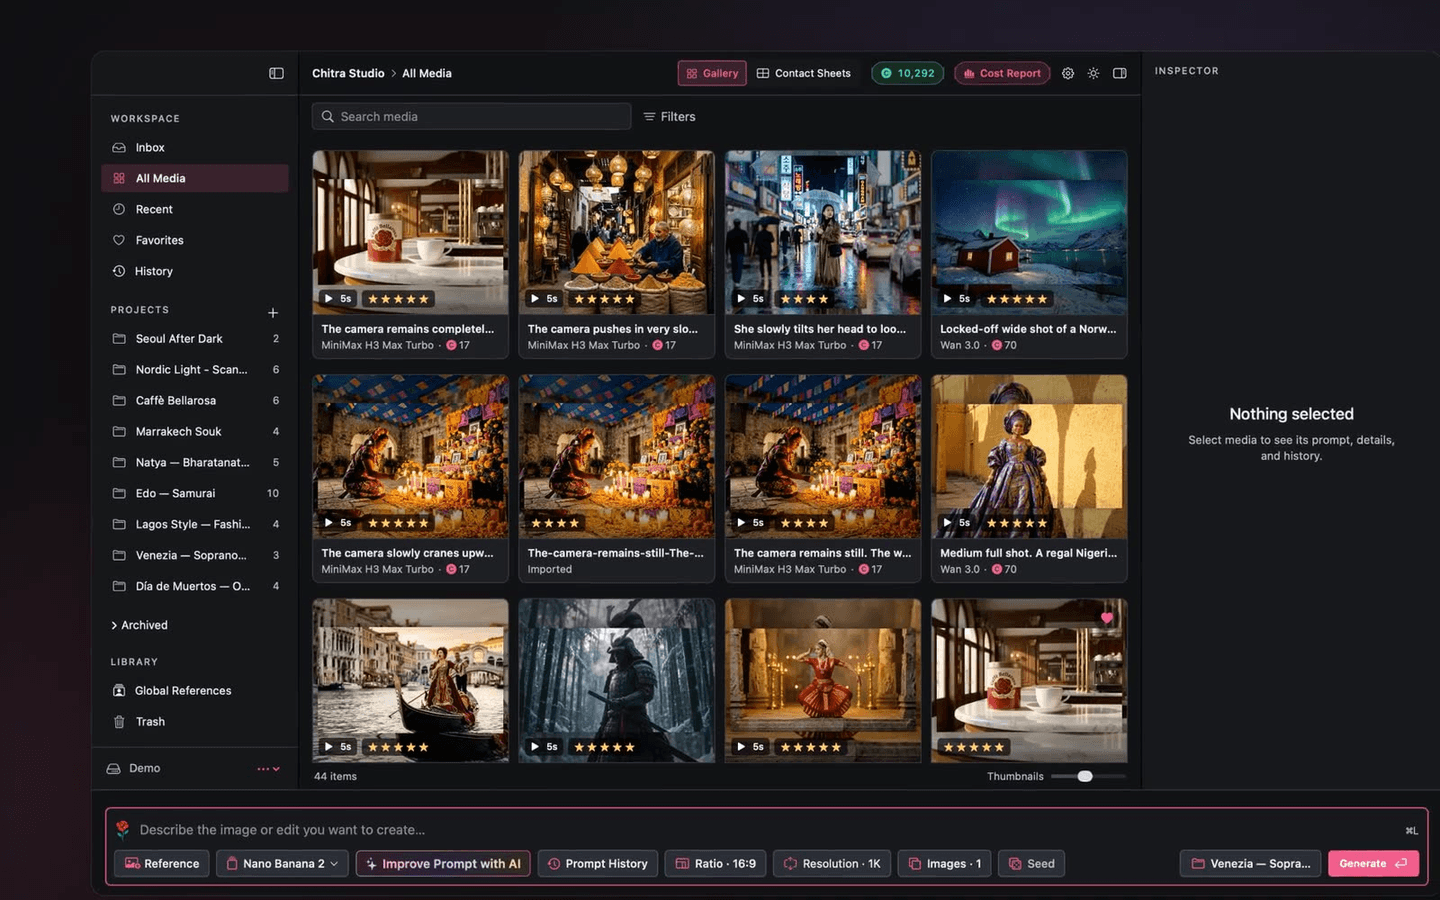
Task: Click the Seed button
Action: pyautogui.click(x=1031, y=864)
